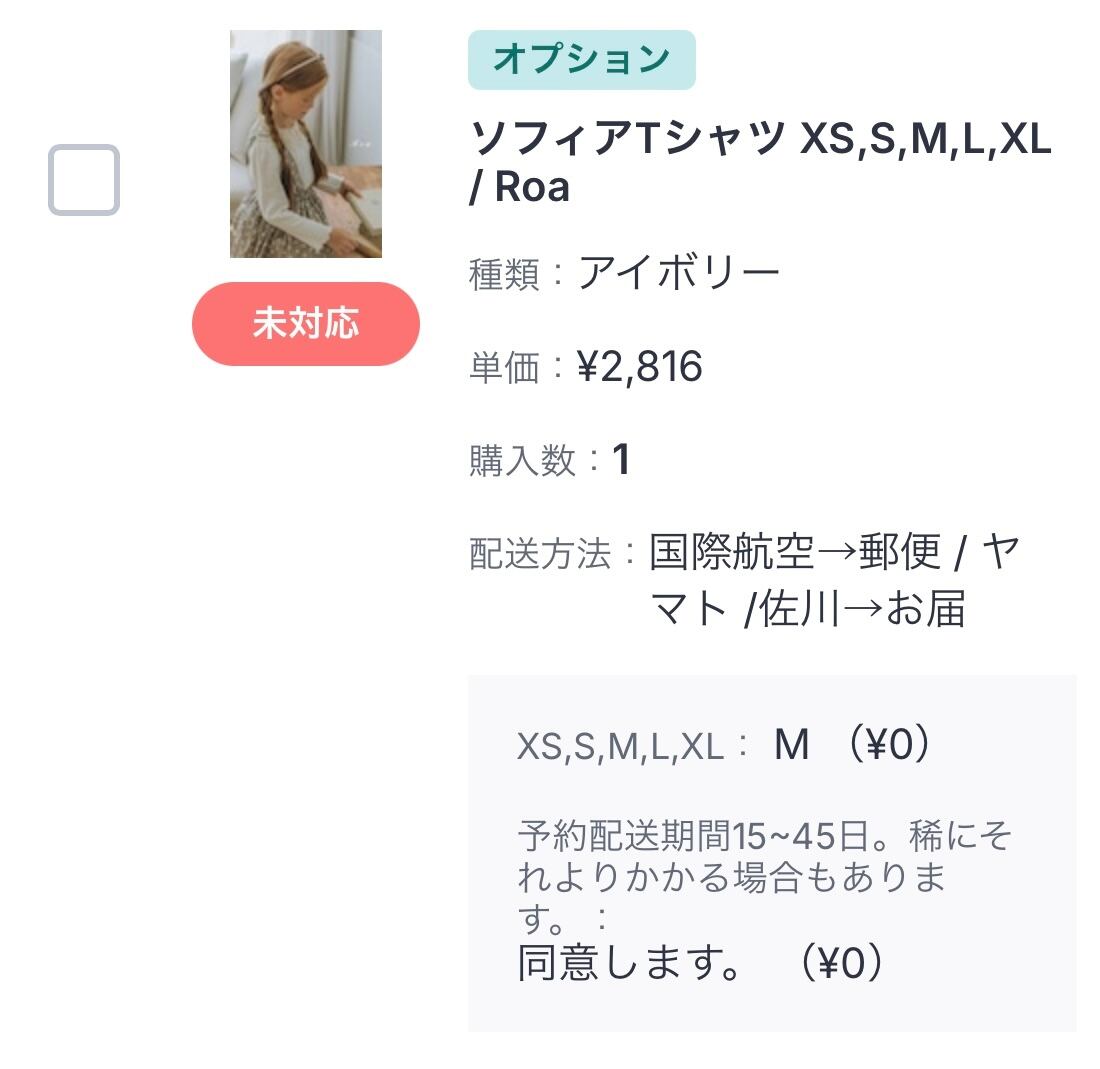This screenshot has height=1069, width=1100.
Task: Select the chosen size M （¥0）
Action: point(851,745)
